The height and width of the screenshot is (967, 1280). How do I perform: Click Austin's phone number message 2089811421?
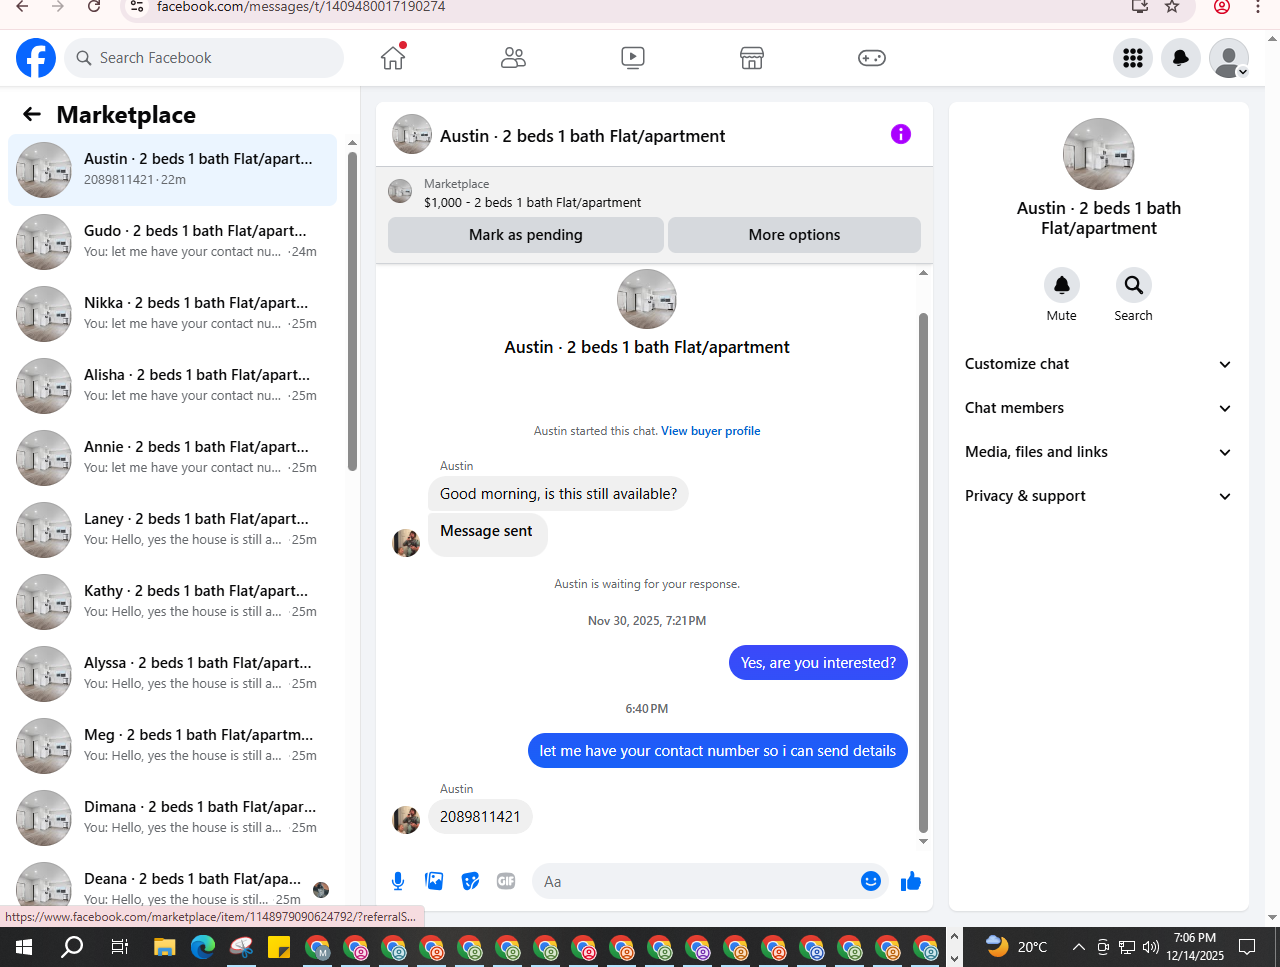[480, 817]
